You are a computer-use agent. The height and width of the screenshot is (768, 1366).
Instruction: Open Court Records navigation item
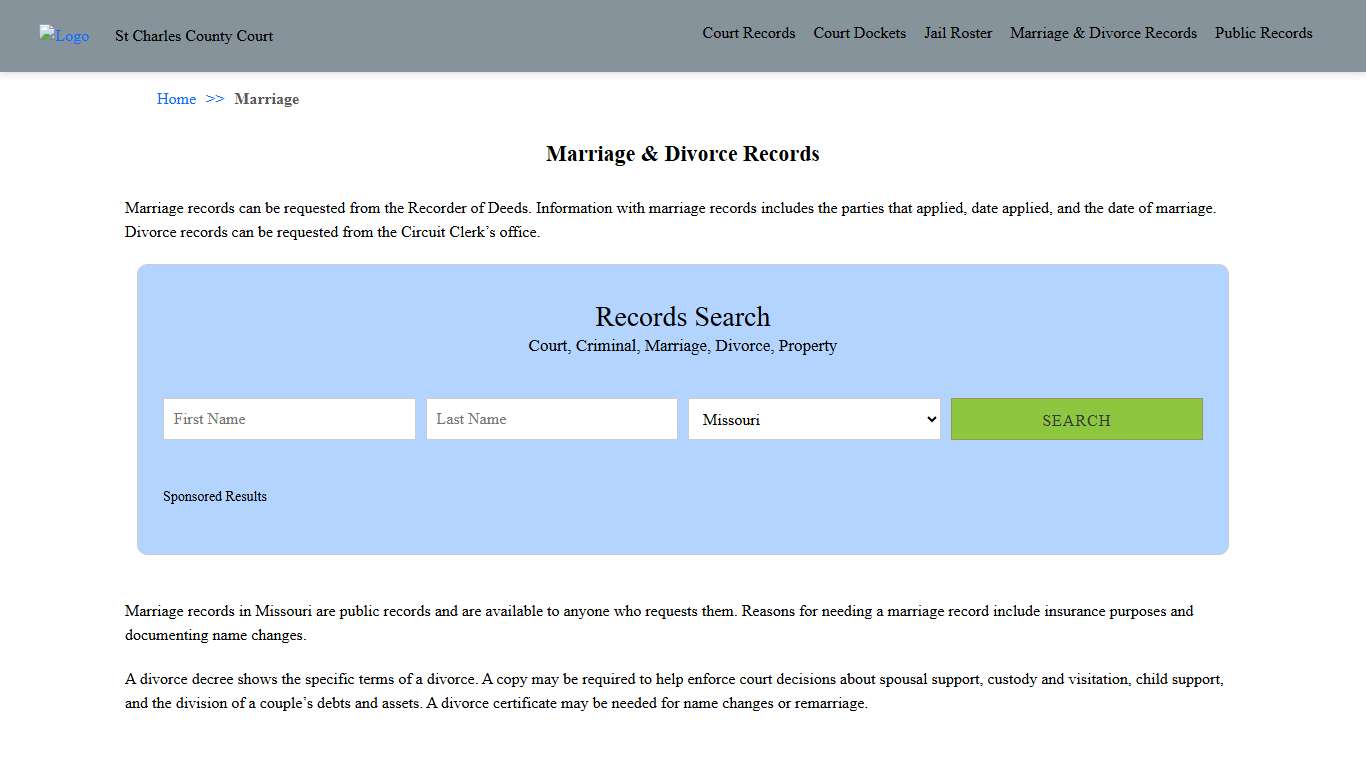coord(748,33)
